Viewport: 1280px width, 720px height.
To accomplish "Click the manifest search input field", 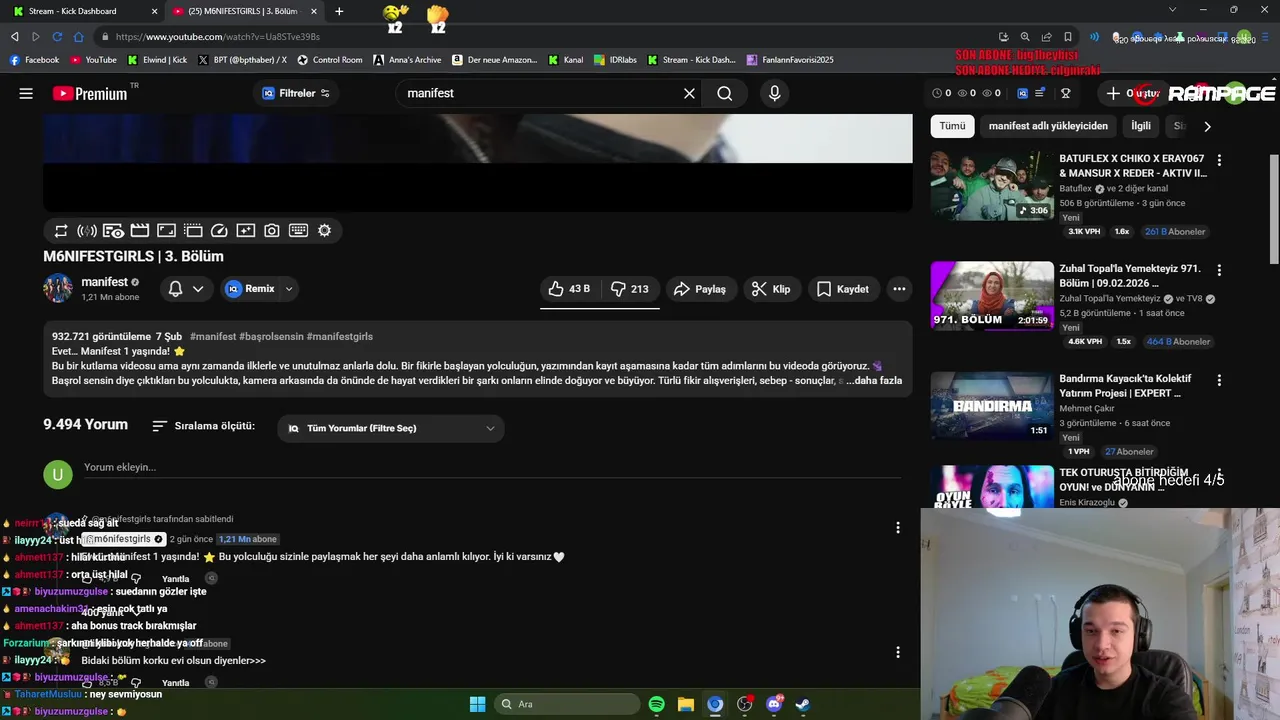I will [x=540, y=93].
